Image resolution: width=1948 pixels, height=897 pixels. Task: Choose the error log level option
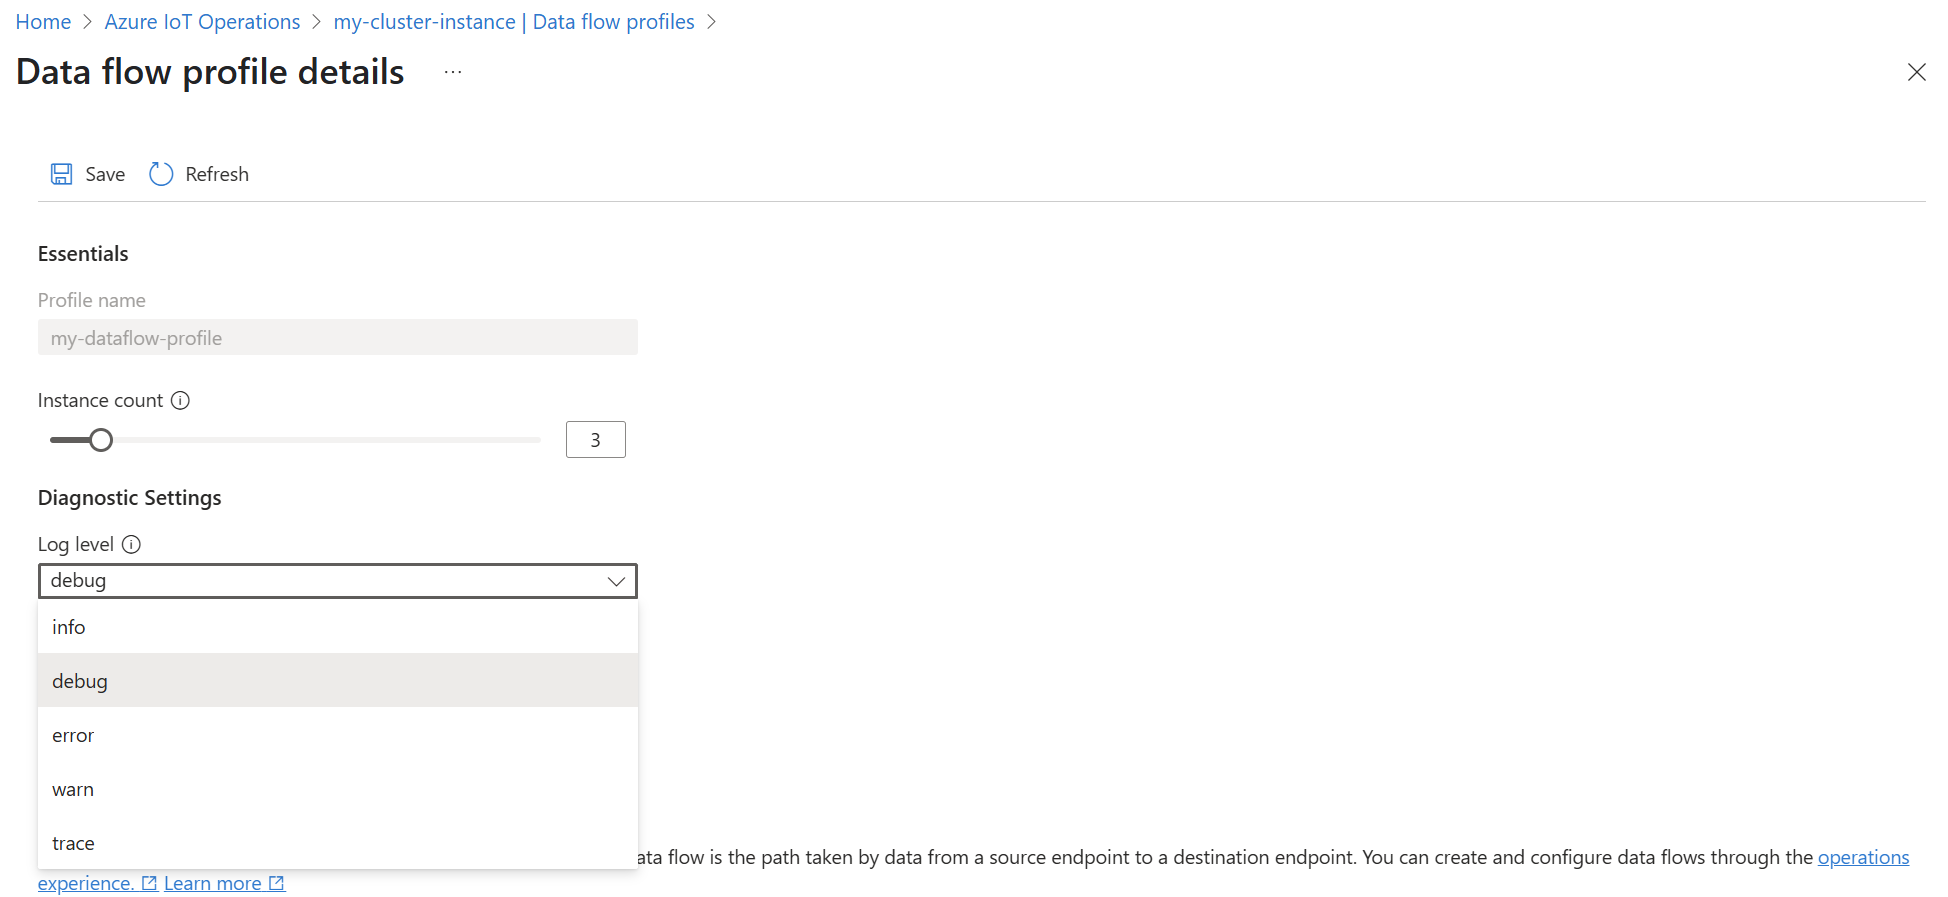coord(73,735)
